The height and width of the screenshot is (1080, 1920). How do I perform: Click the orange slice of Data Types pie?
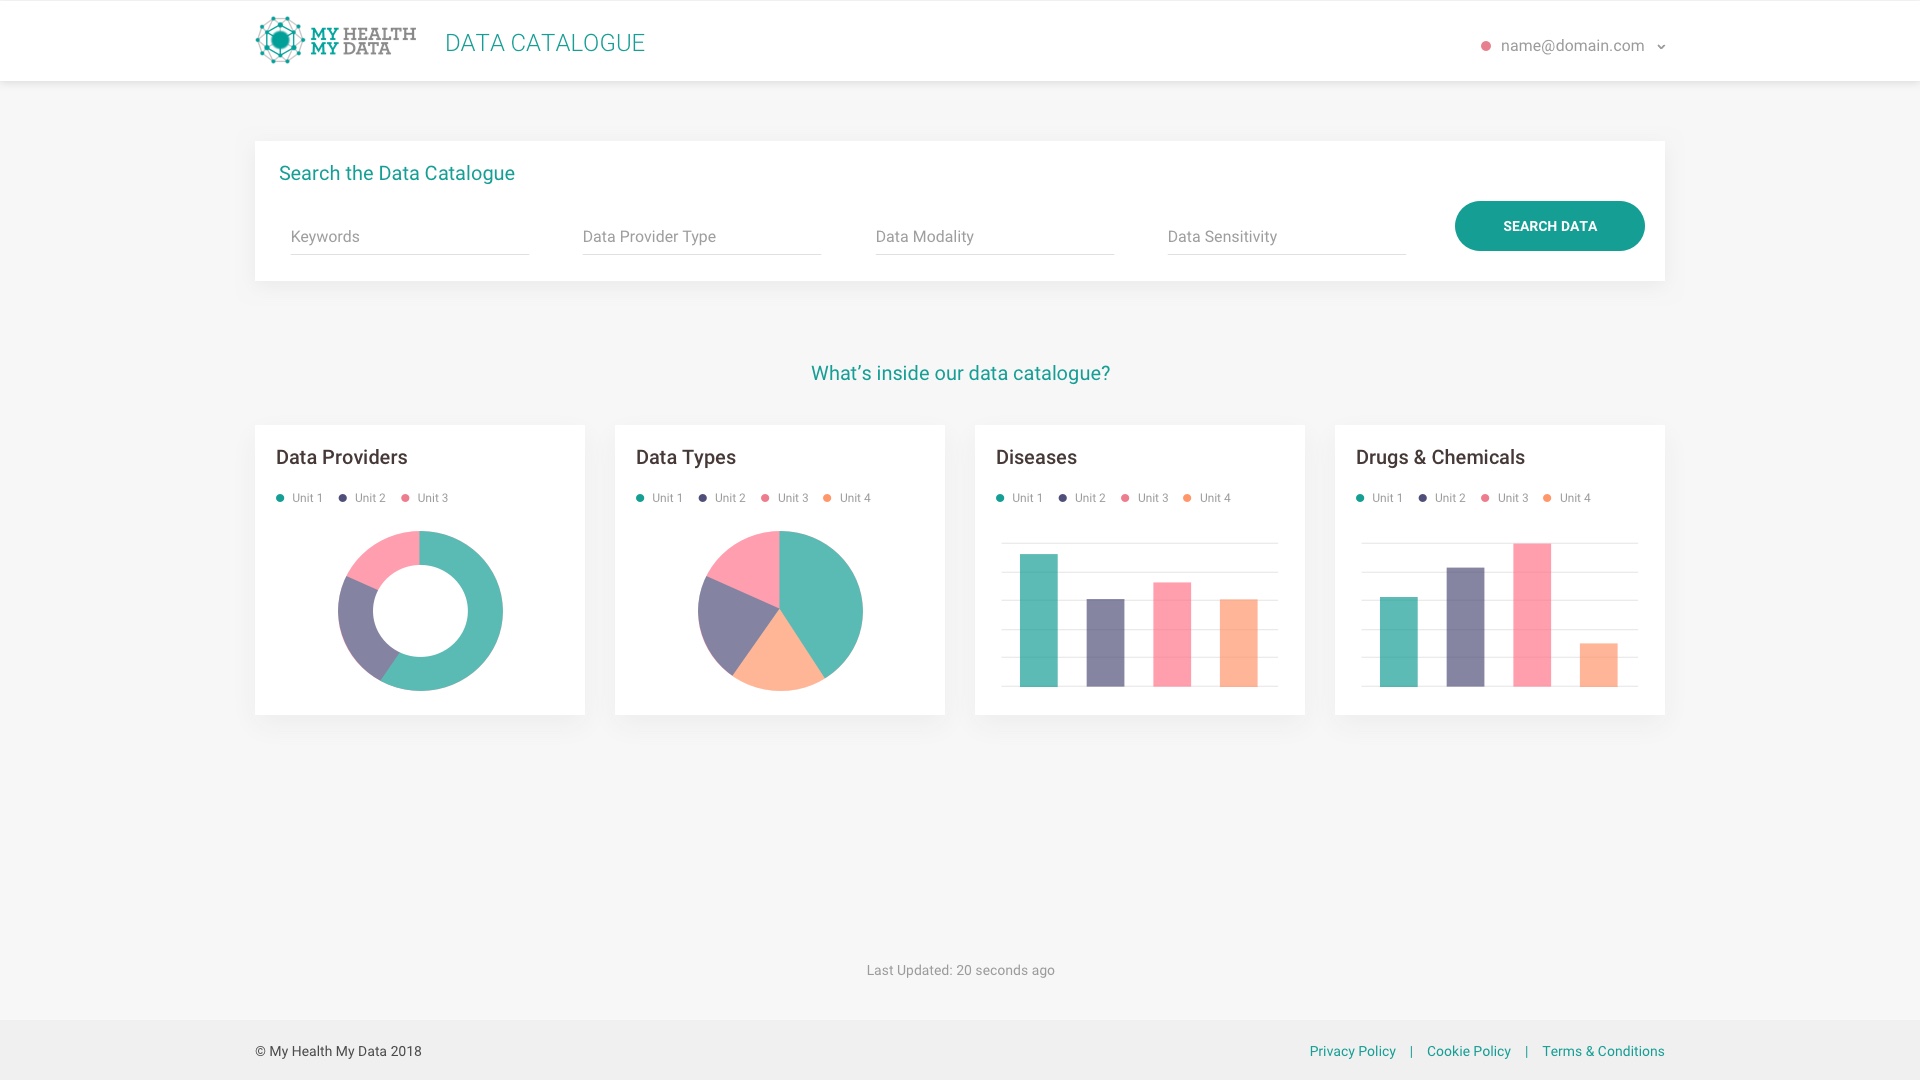(778, 660)
